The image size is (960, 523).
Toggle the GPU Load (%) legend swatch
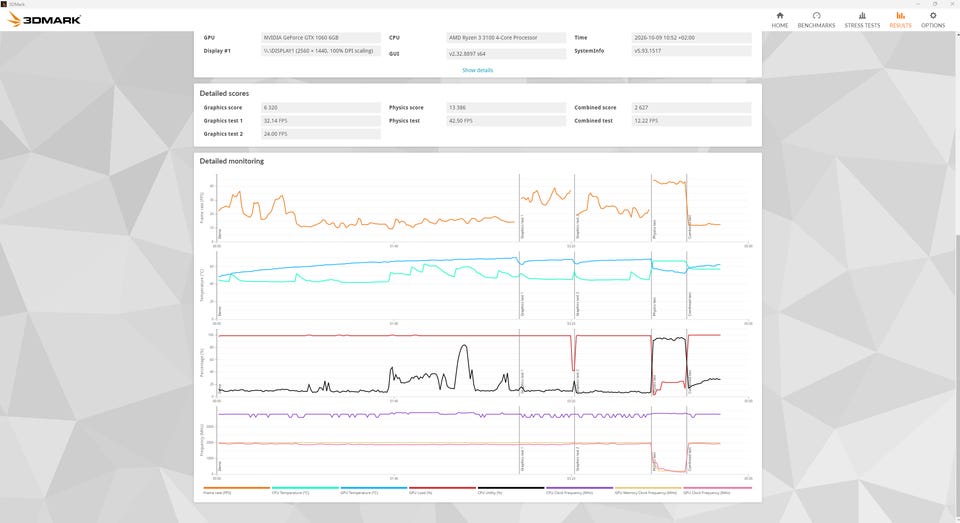coord(442,490)
